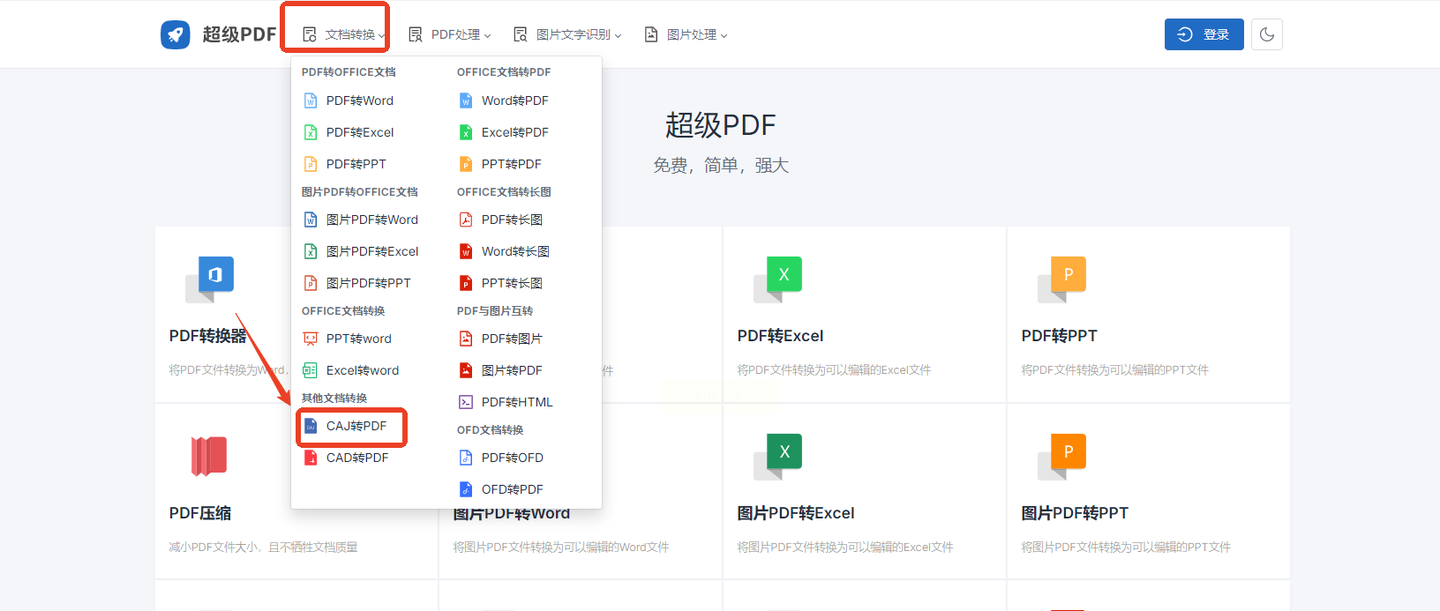Toggle dark mode with the moon icon
1440x611 pixels.
point(1267,34)
